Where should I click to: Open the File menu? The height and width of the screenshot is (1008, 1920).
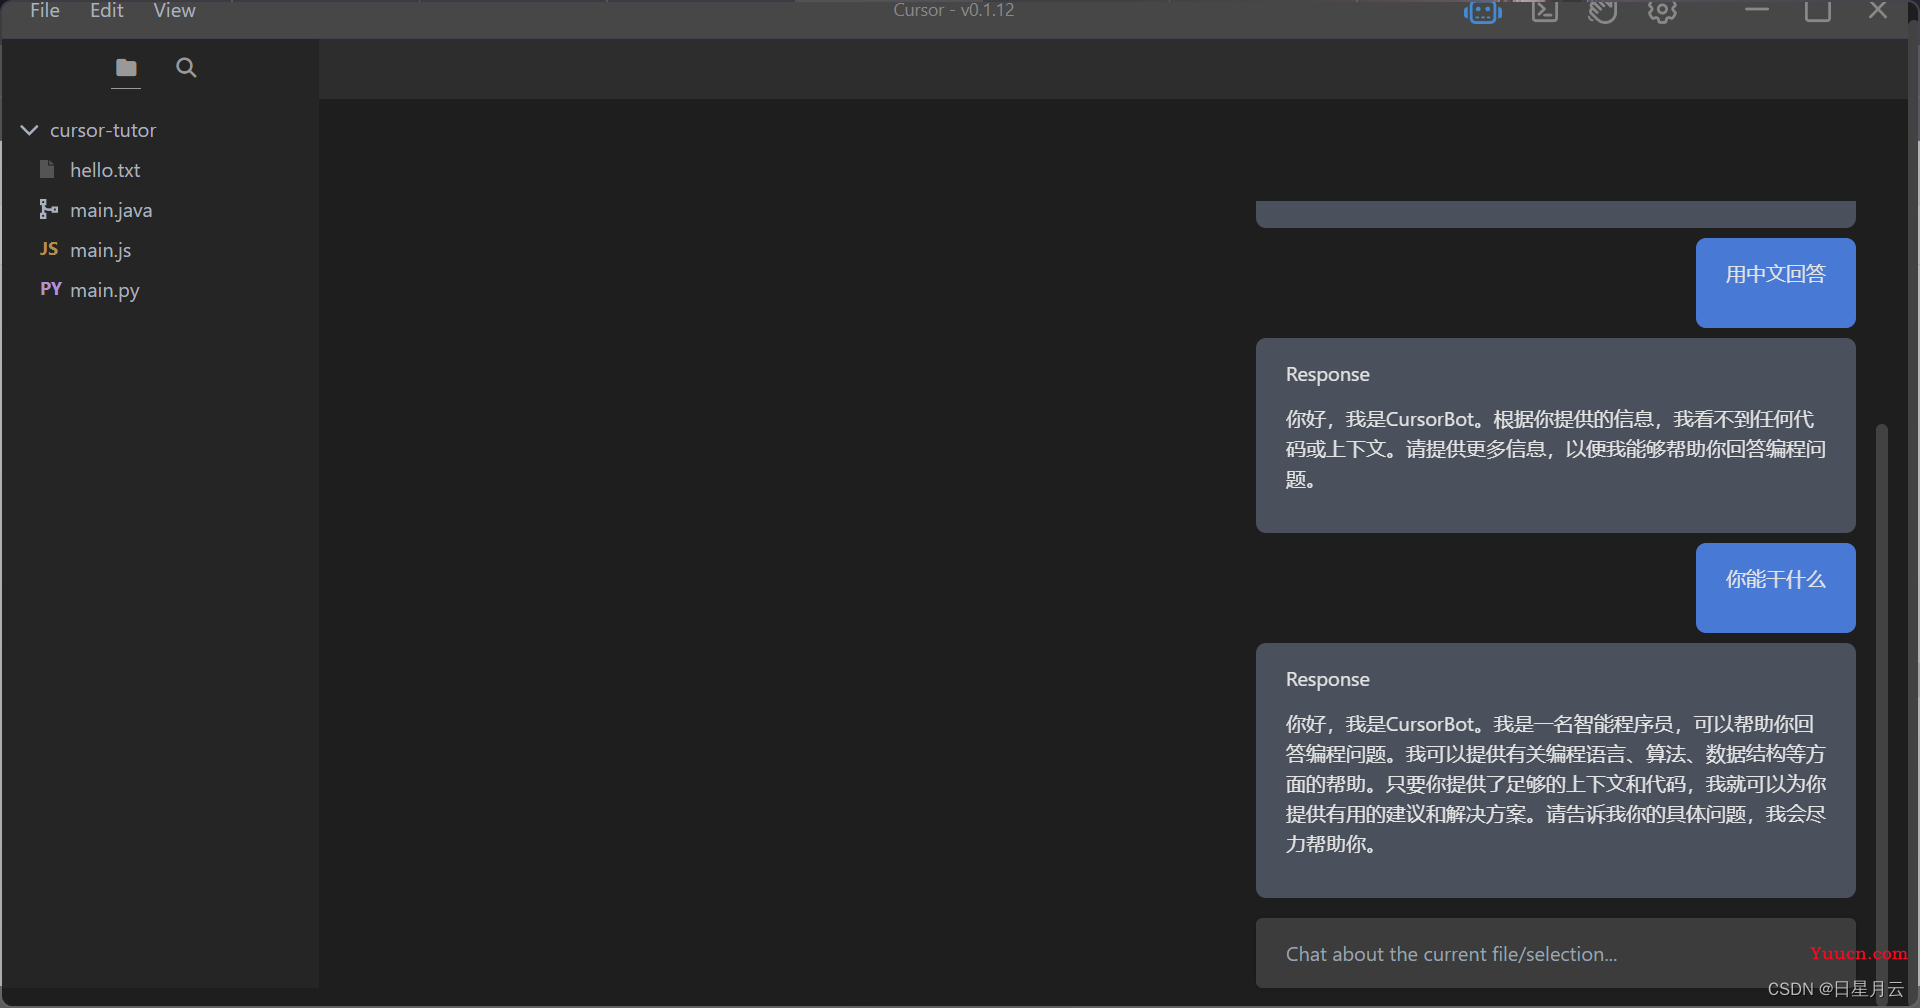click(45, 10)
